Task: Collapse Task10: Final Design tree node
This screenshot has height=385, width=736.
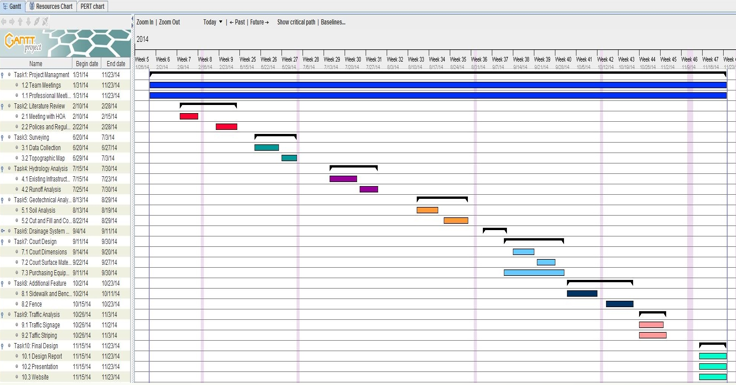Action: 2,346
